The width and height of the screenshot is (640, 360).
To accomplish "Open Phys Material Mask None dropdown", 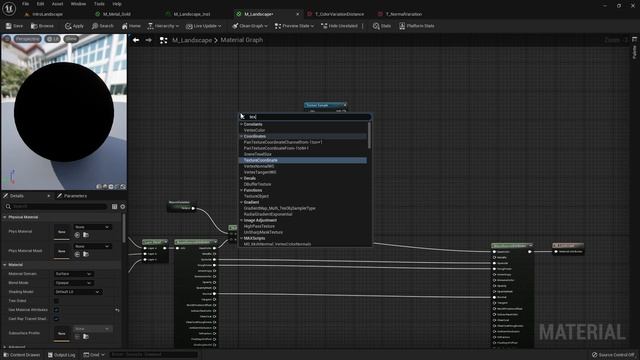I will tap(92, 246).
